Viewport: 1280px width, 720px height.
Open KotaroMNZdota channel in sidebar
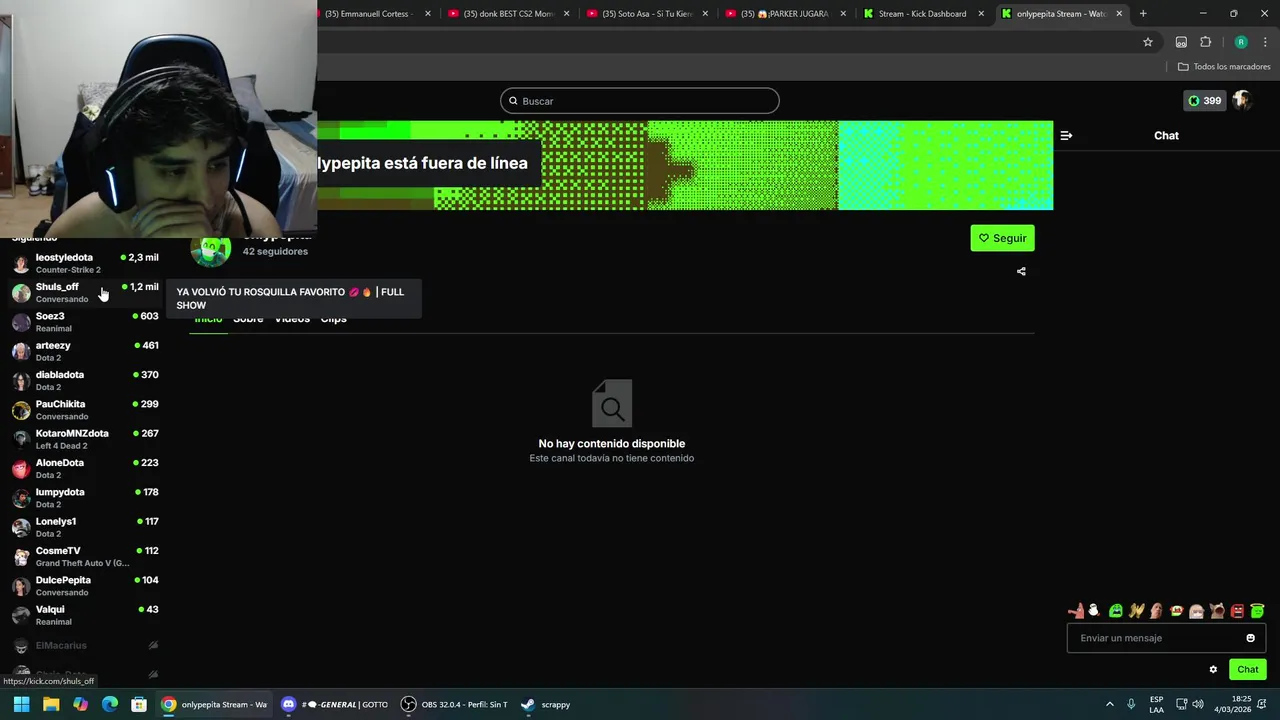pyautogui.click(x=85, y=439)
